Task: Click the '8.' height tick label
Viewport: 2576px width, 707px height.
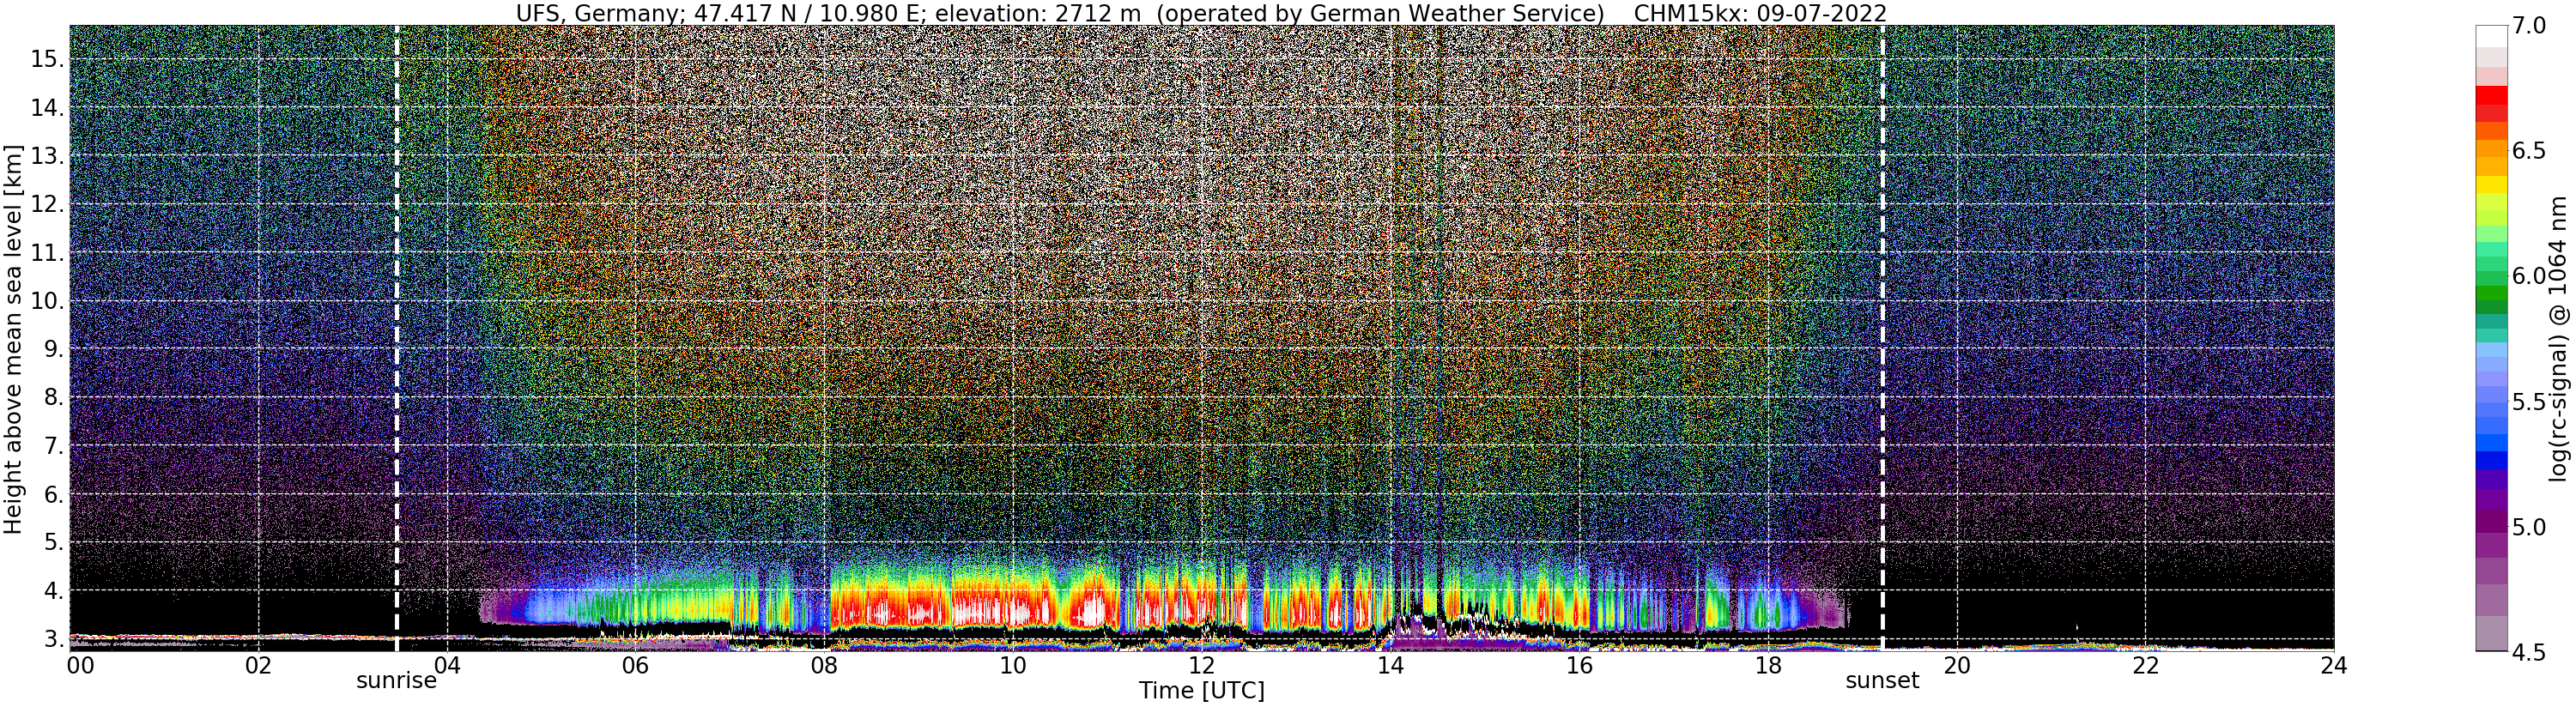Action: (x=53, y=398)
